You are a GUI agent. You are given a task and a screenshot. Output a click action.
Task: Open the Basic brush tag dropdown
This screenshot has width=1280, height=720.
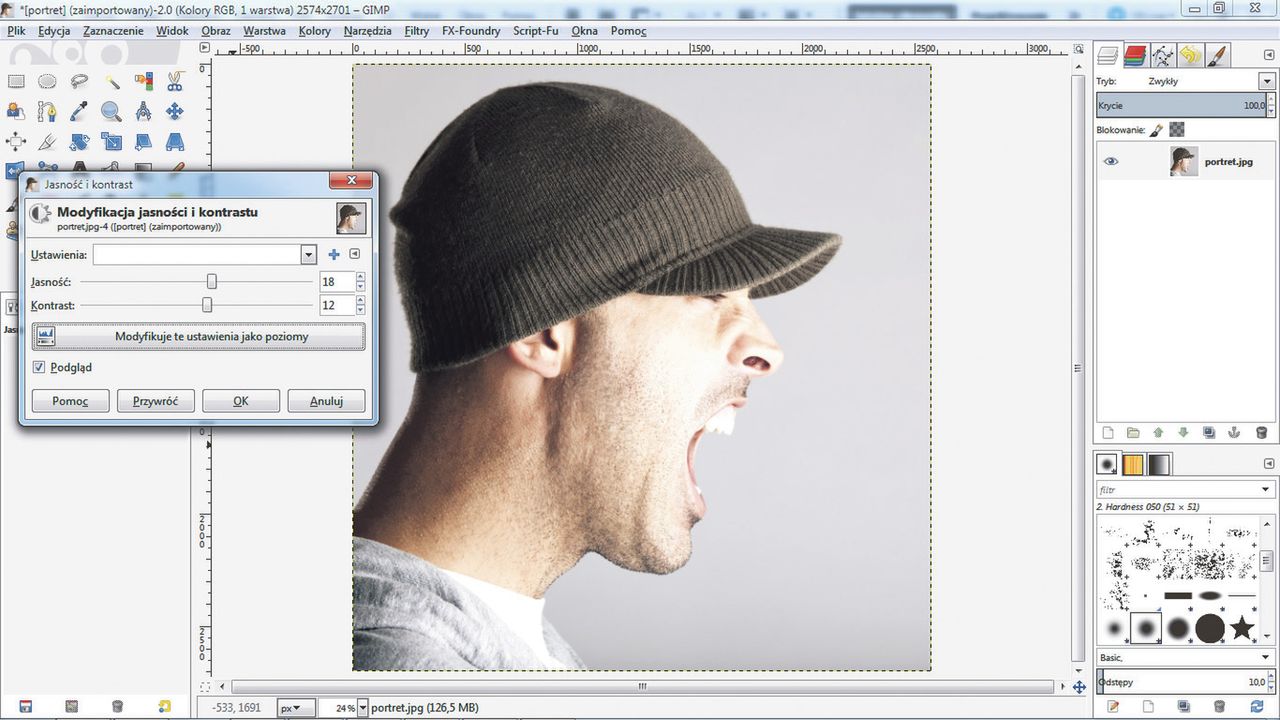(x=1267, y=657)
